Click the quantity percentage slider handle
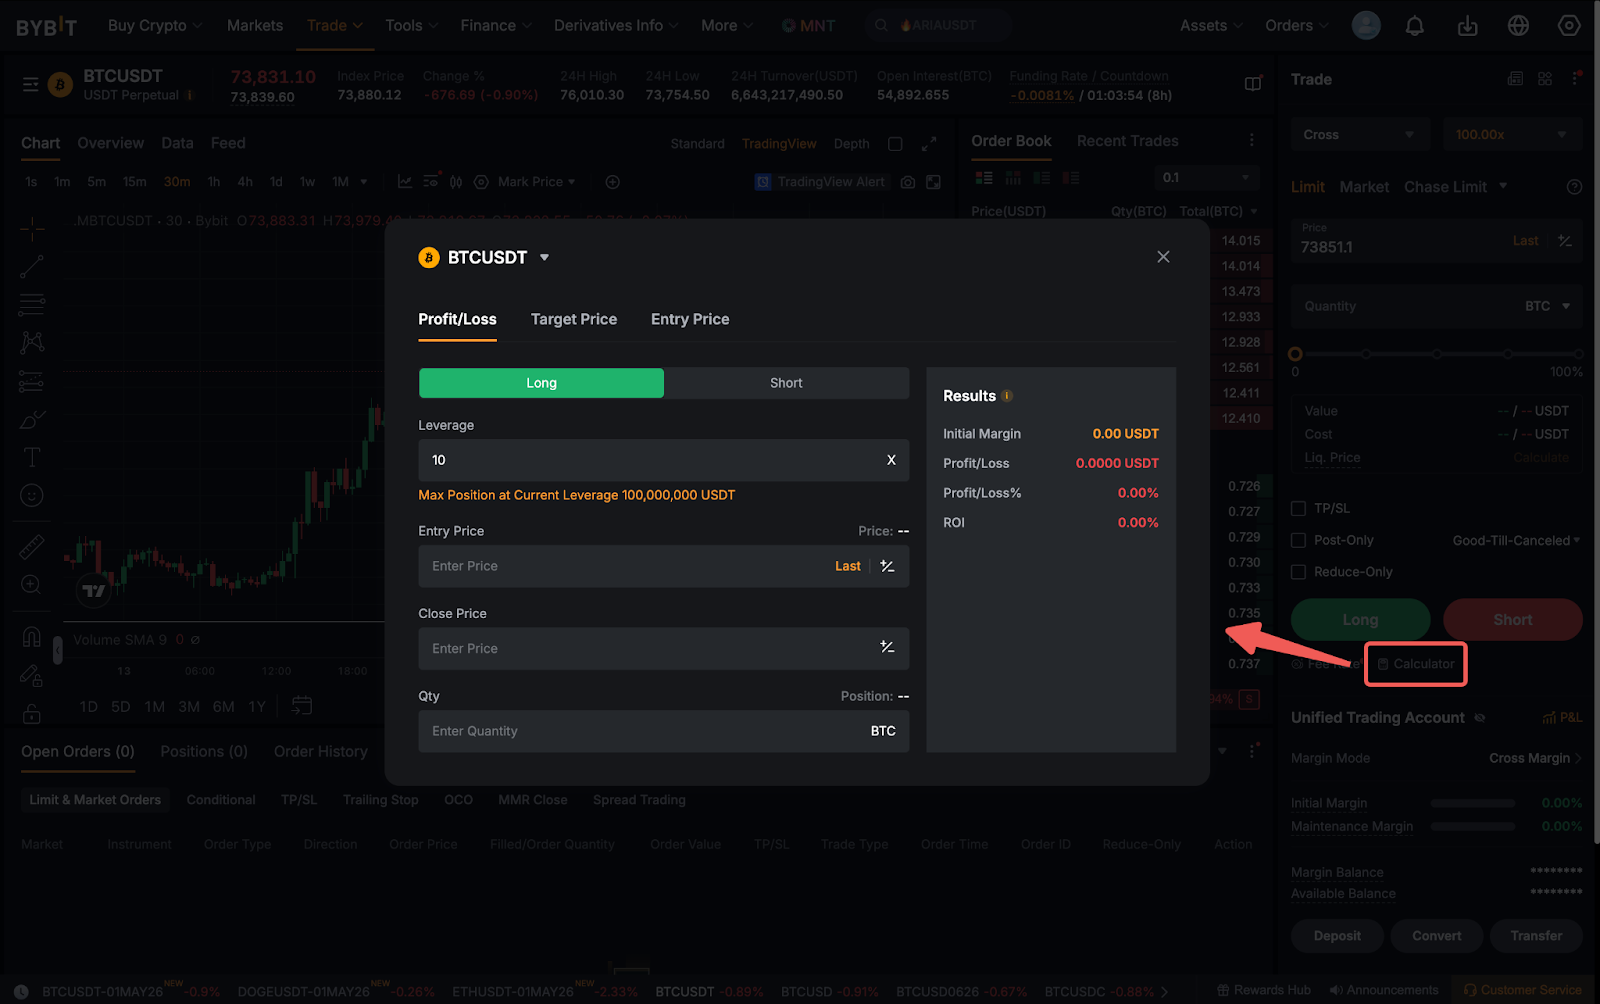 pyautogui.click(x=1295, y=354)
